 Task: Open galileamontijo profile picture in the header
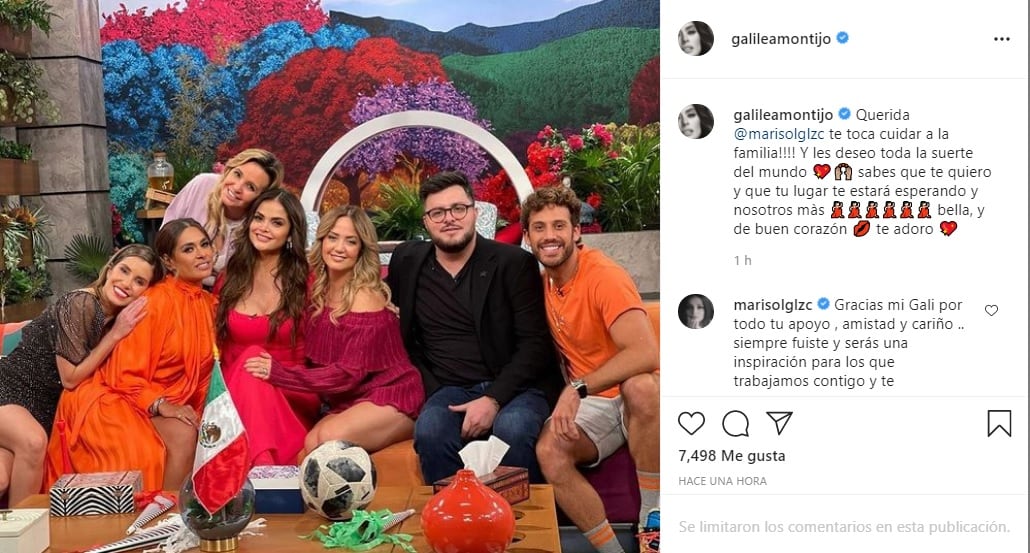696,39
